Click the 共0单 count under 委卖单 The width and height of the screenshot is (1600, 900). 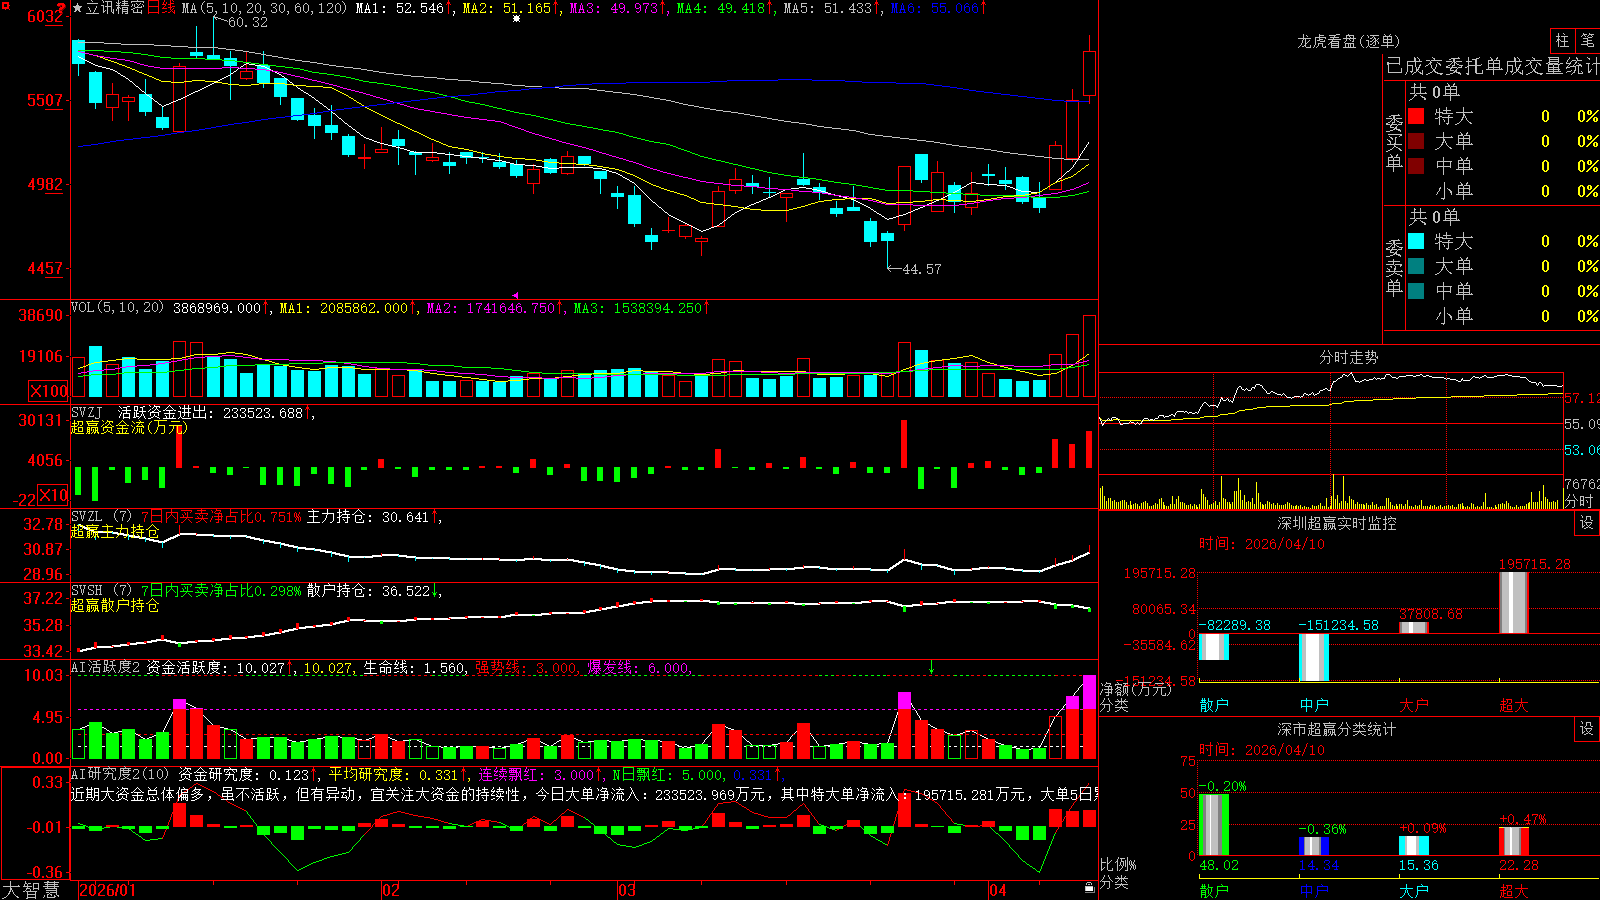(x=1434, y=216)
